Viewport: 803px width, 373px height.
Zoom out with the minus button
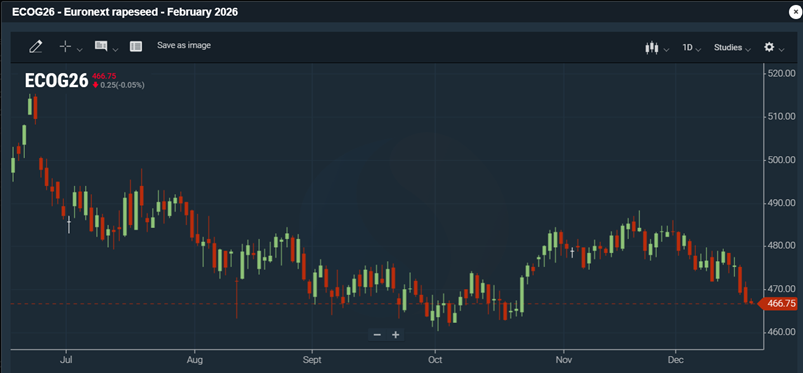coord(377,335)
